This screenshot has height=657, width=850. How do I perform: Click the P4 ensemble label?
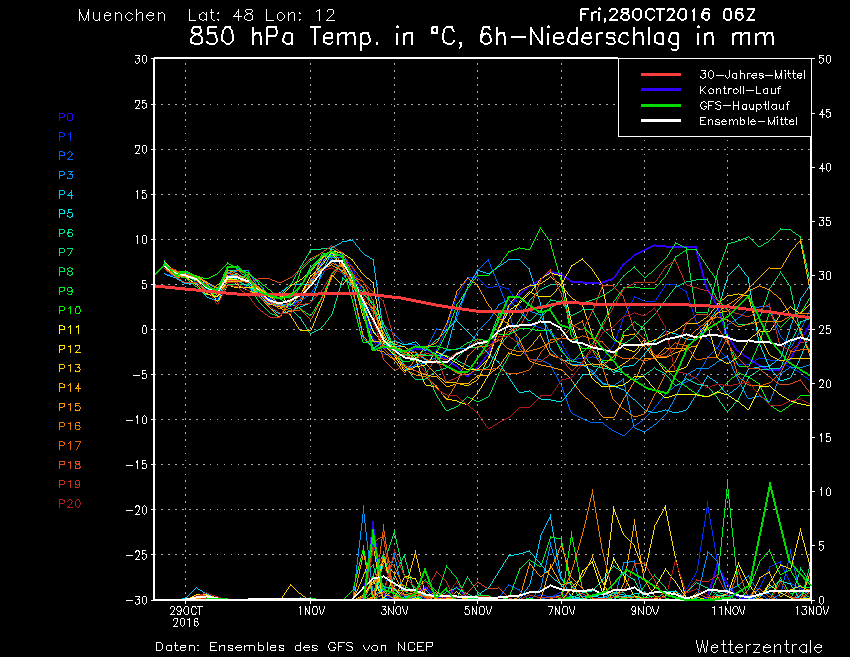[x=66, y=194]
